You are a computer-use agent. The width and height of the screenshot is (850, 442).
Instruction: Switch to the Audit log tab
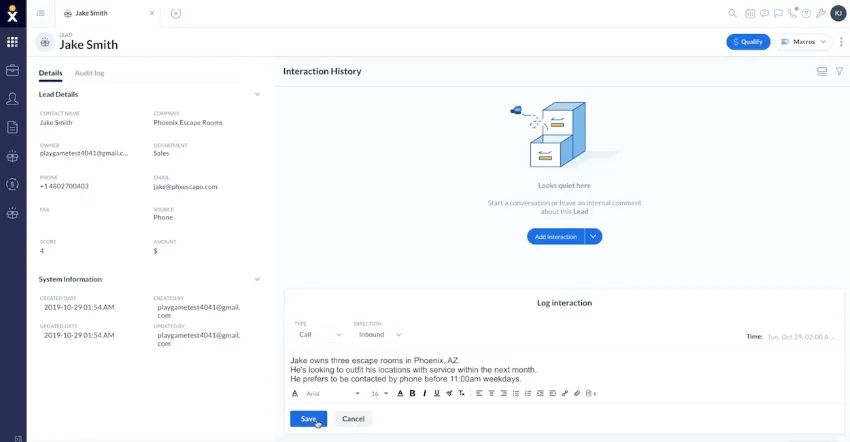pyautogui.click(x=89, y=73)
